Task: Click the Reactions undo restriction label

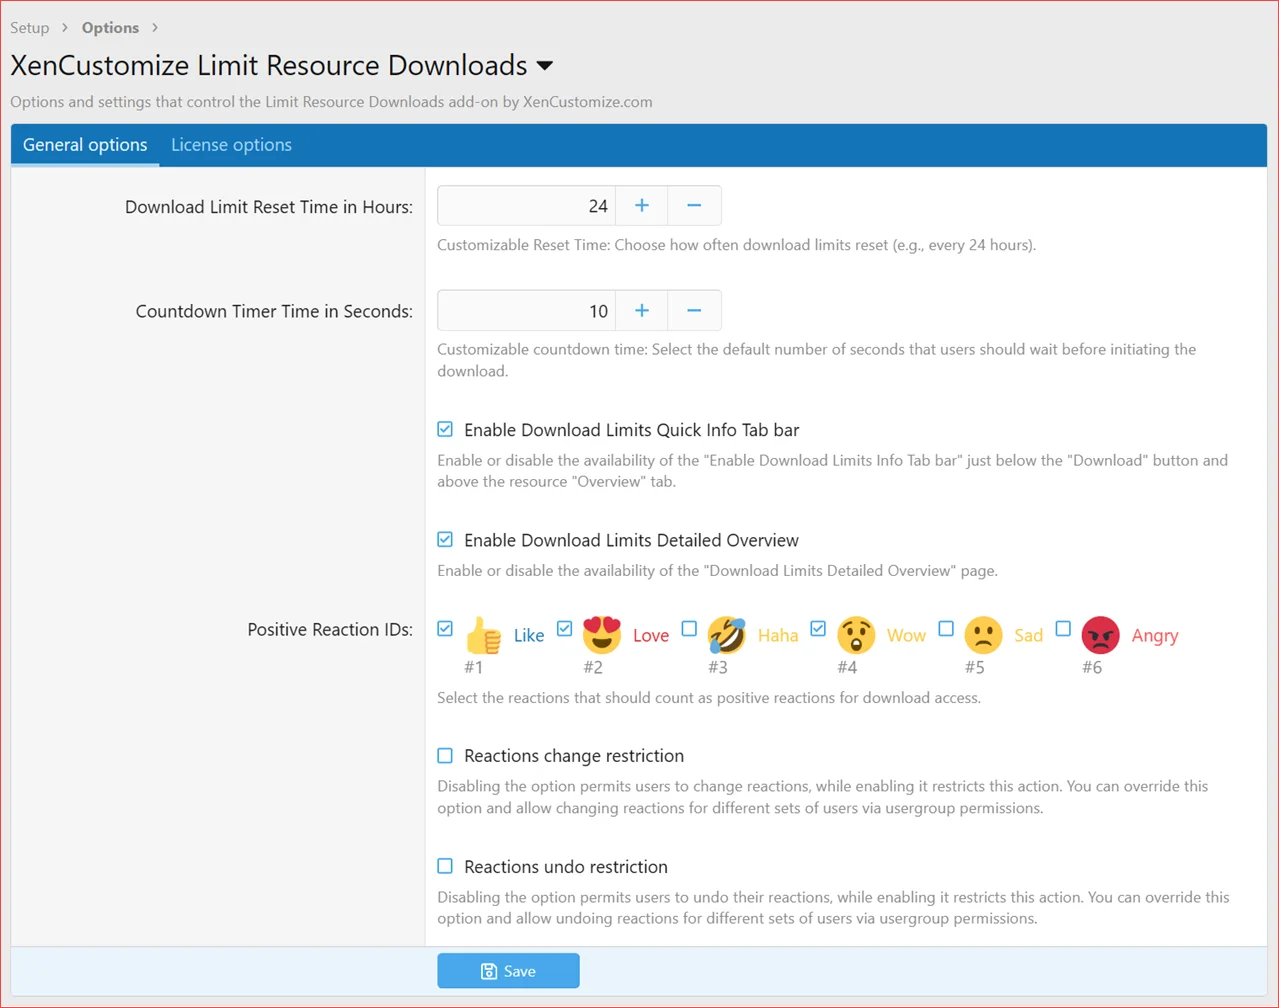Action: pyautogui.click(x=566, y=867)
